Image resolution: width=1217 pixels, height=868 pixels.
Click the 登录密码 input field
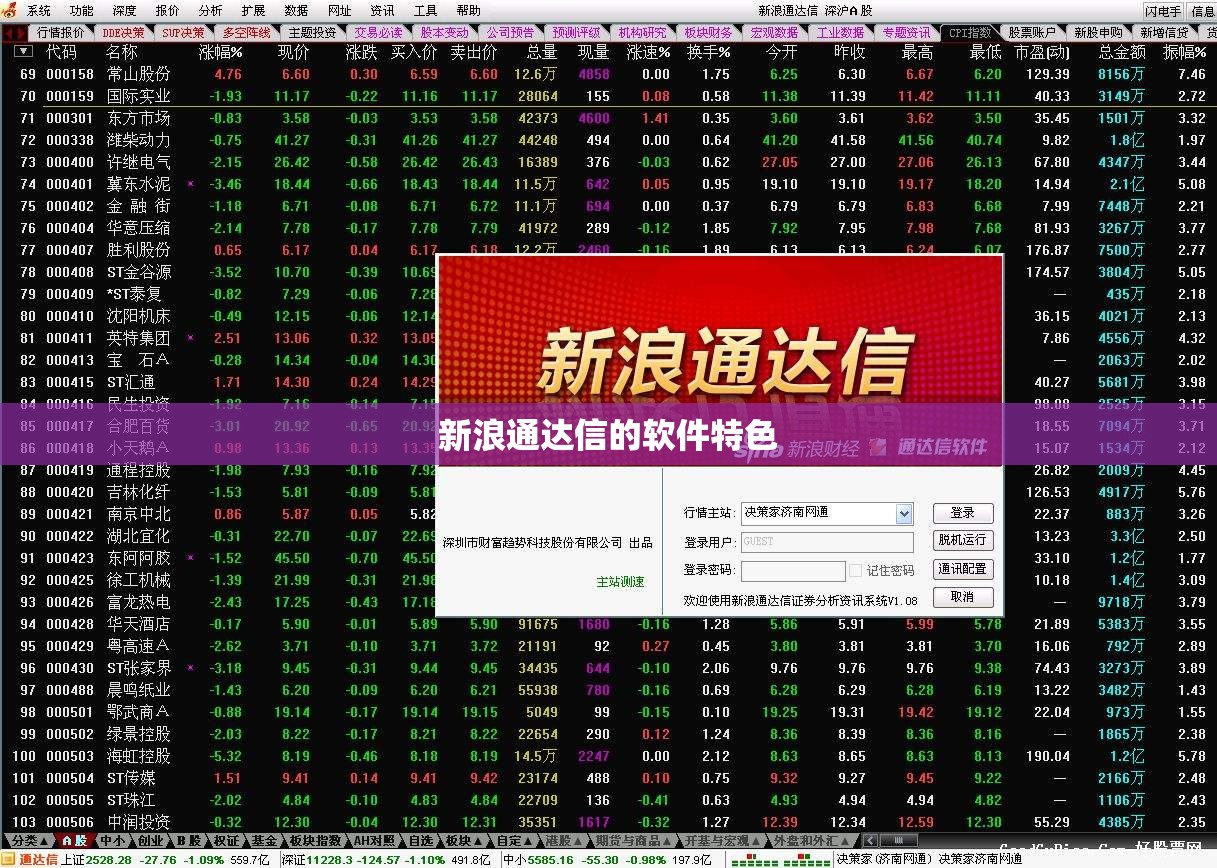[791, 570]
